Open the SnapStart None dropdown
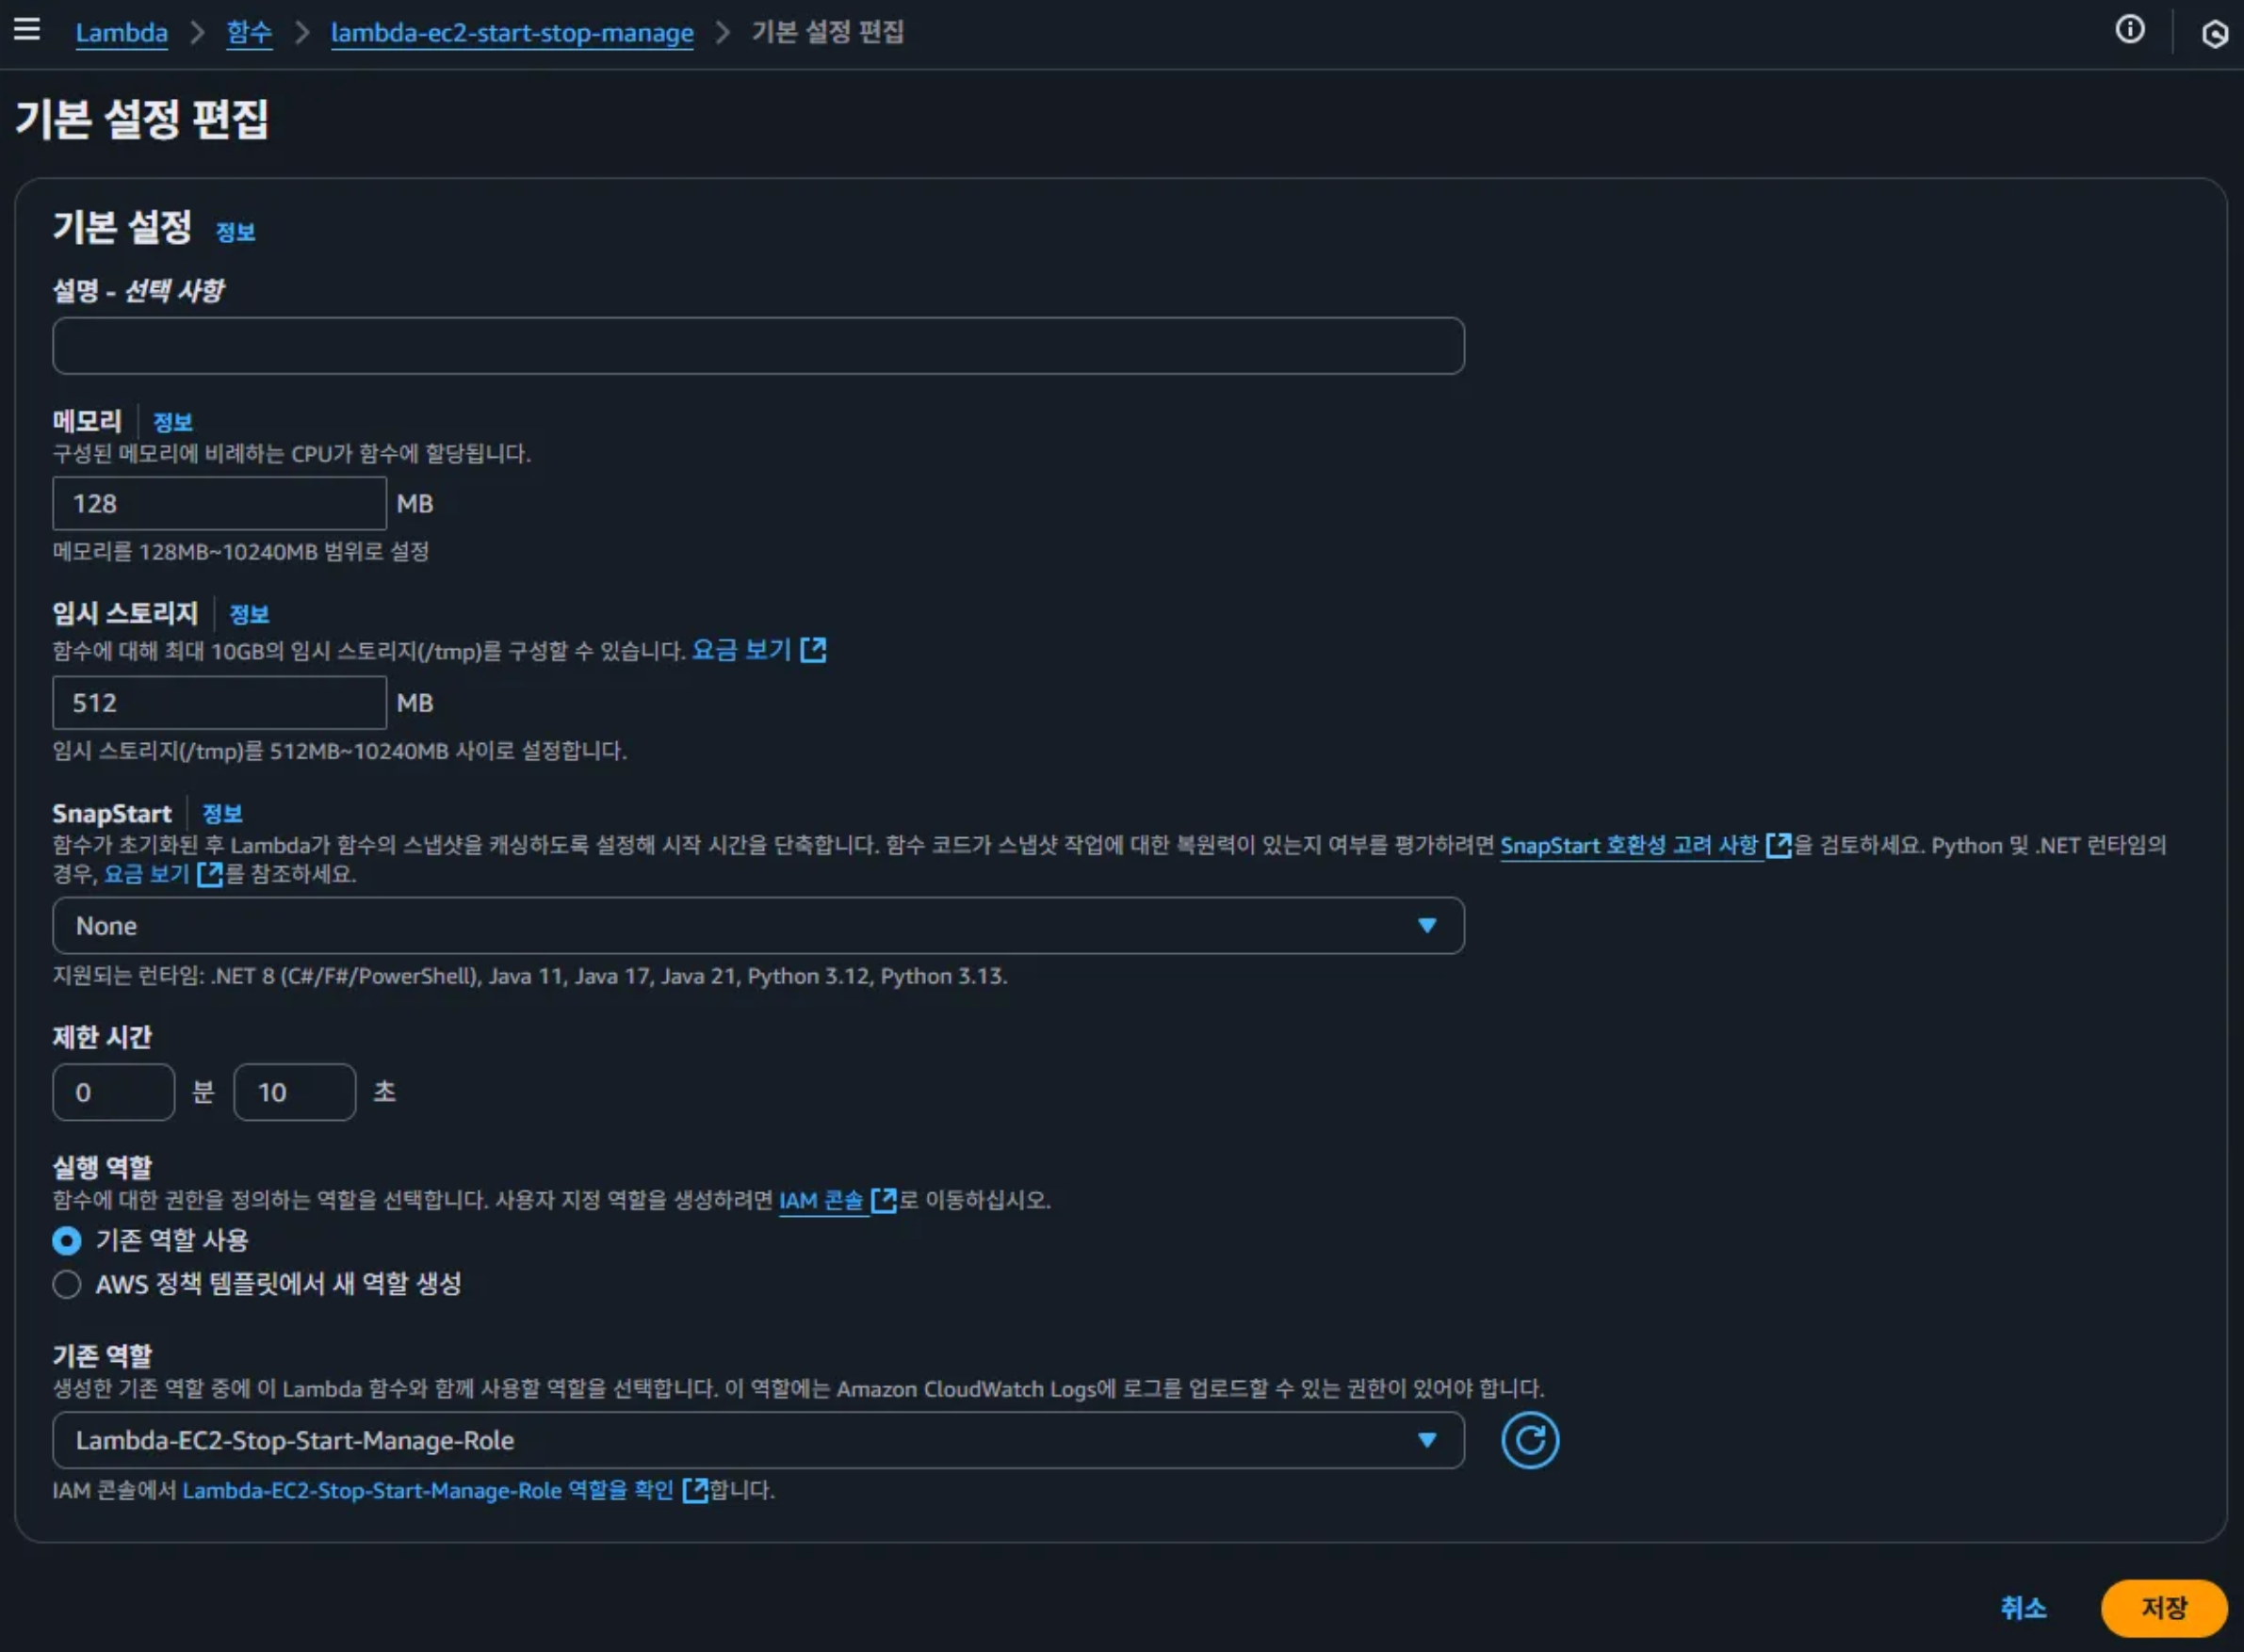This screenshot has height=1652, width=2244. [x=757, y=926]
